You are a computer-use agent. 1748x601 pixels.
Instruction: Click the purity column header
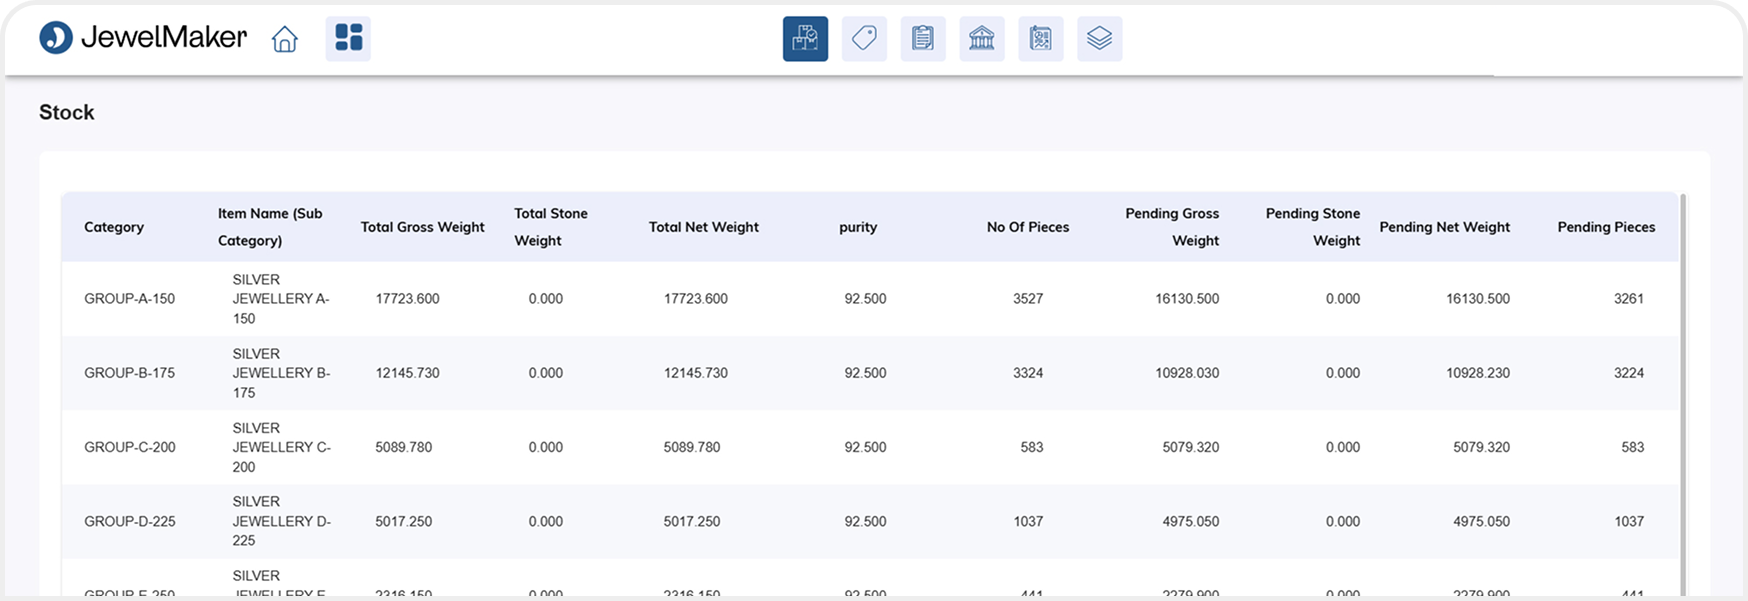pyautogui.click(x=858, y=227)
